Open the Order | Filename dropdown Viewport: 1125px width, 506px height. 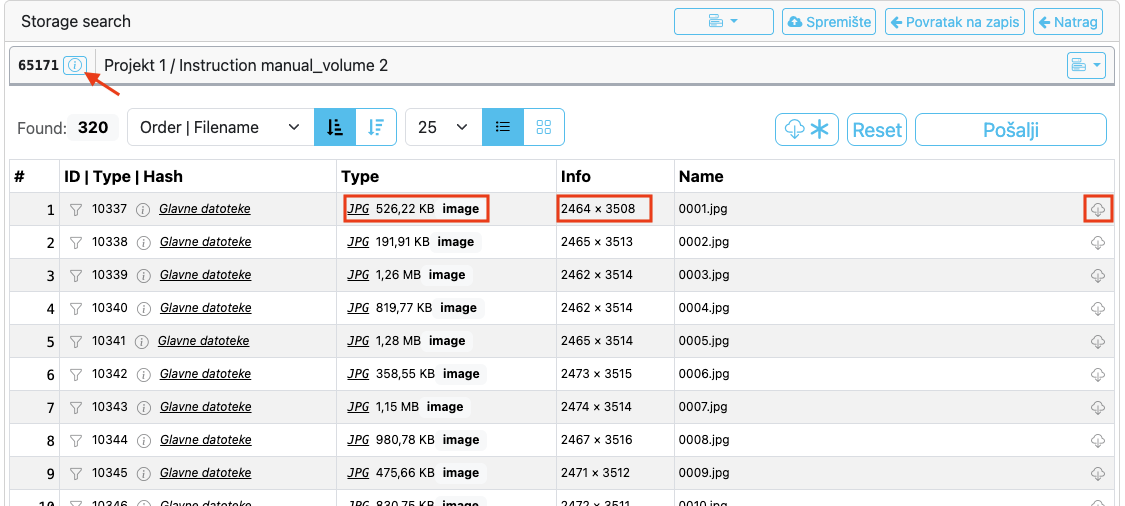click(221, 127)
